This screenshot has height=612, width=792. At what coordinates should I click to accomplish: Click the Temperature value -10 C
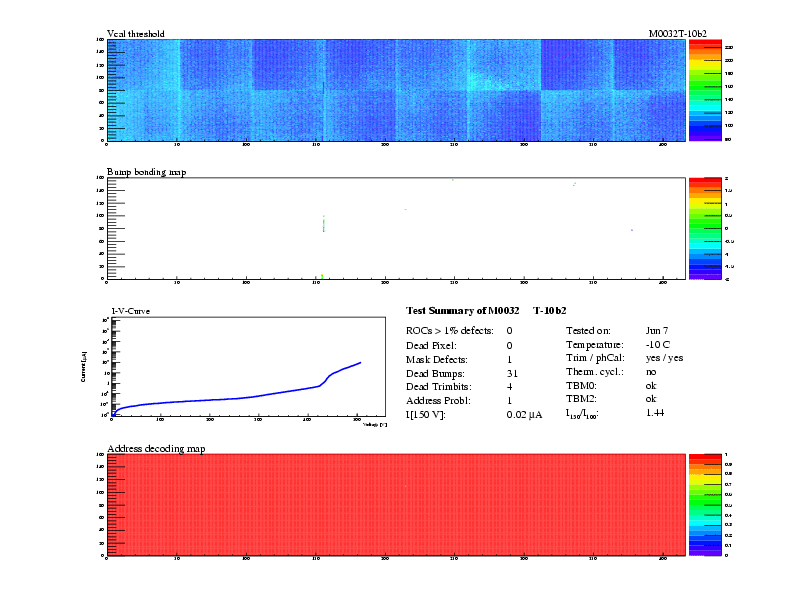pyautogui.click(x=660, y=344)
